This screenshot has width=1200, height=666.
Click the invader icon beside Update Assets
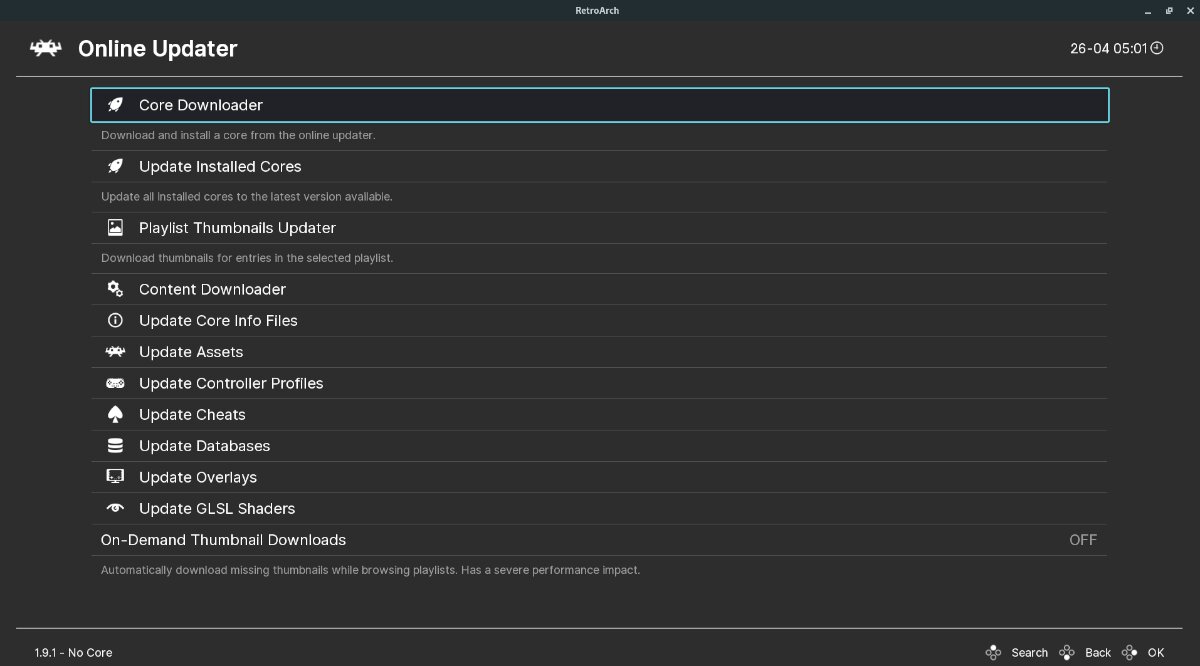(116, 352)
